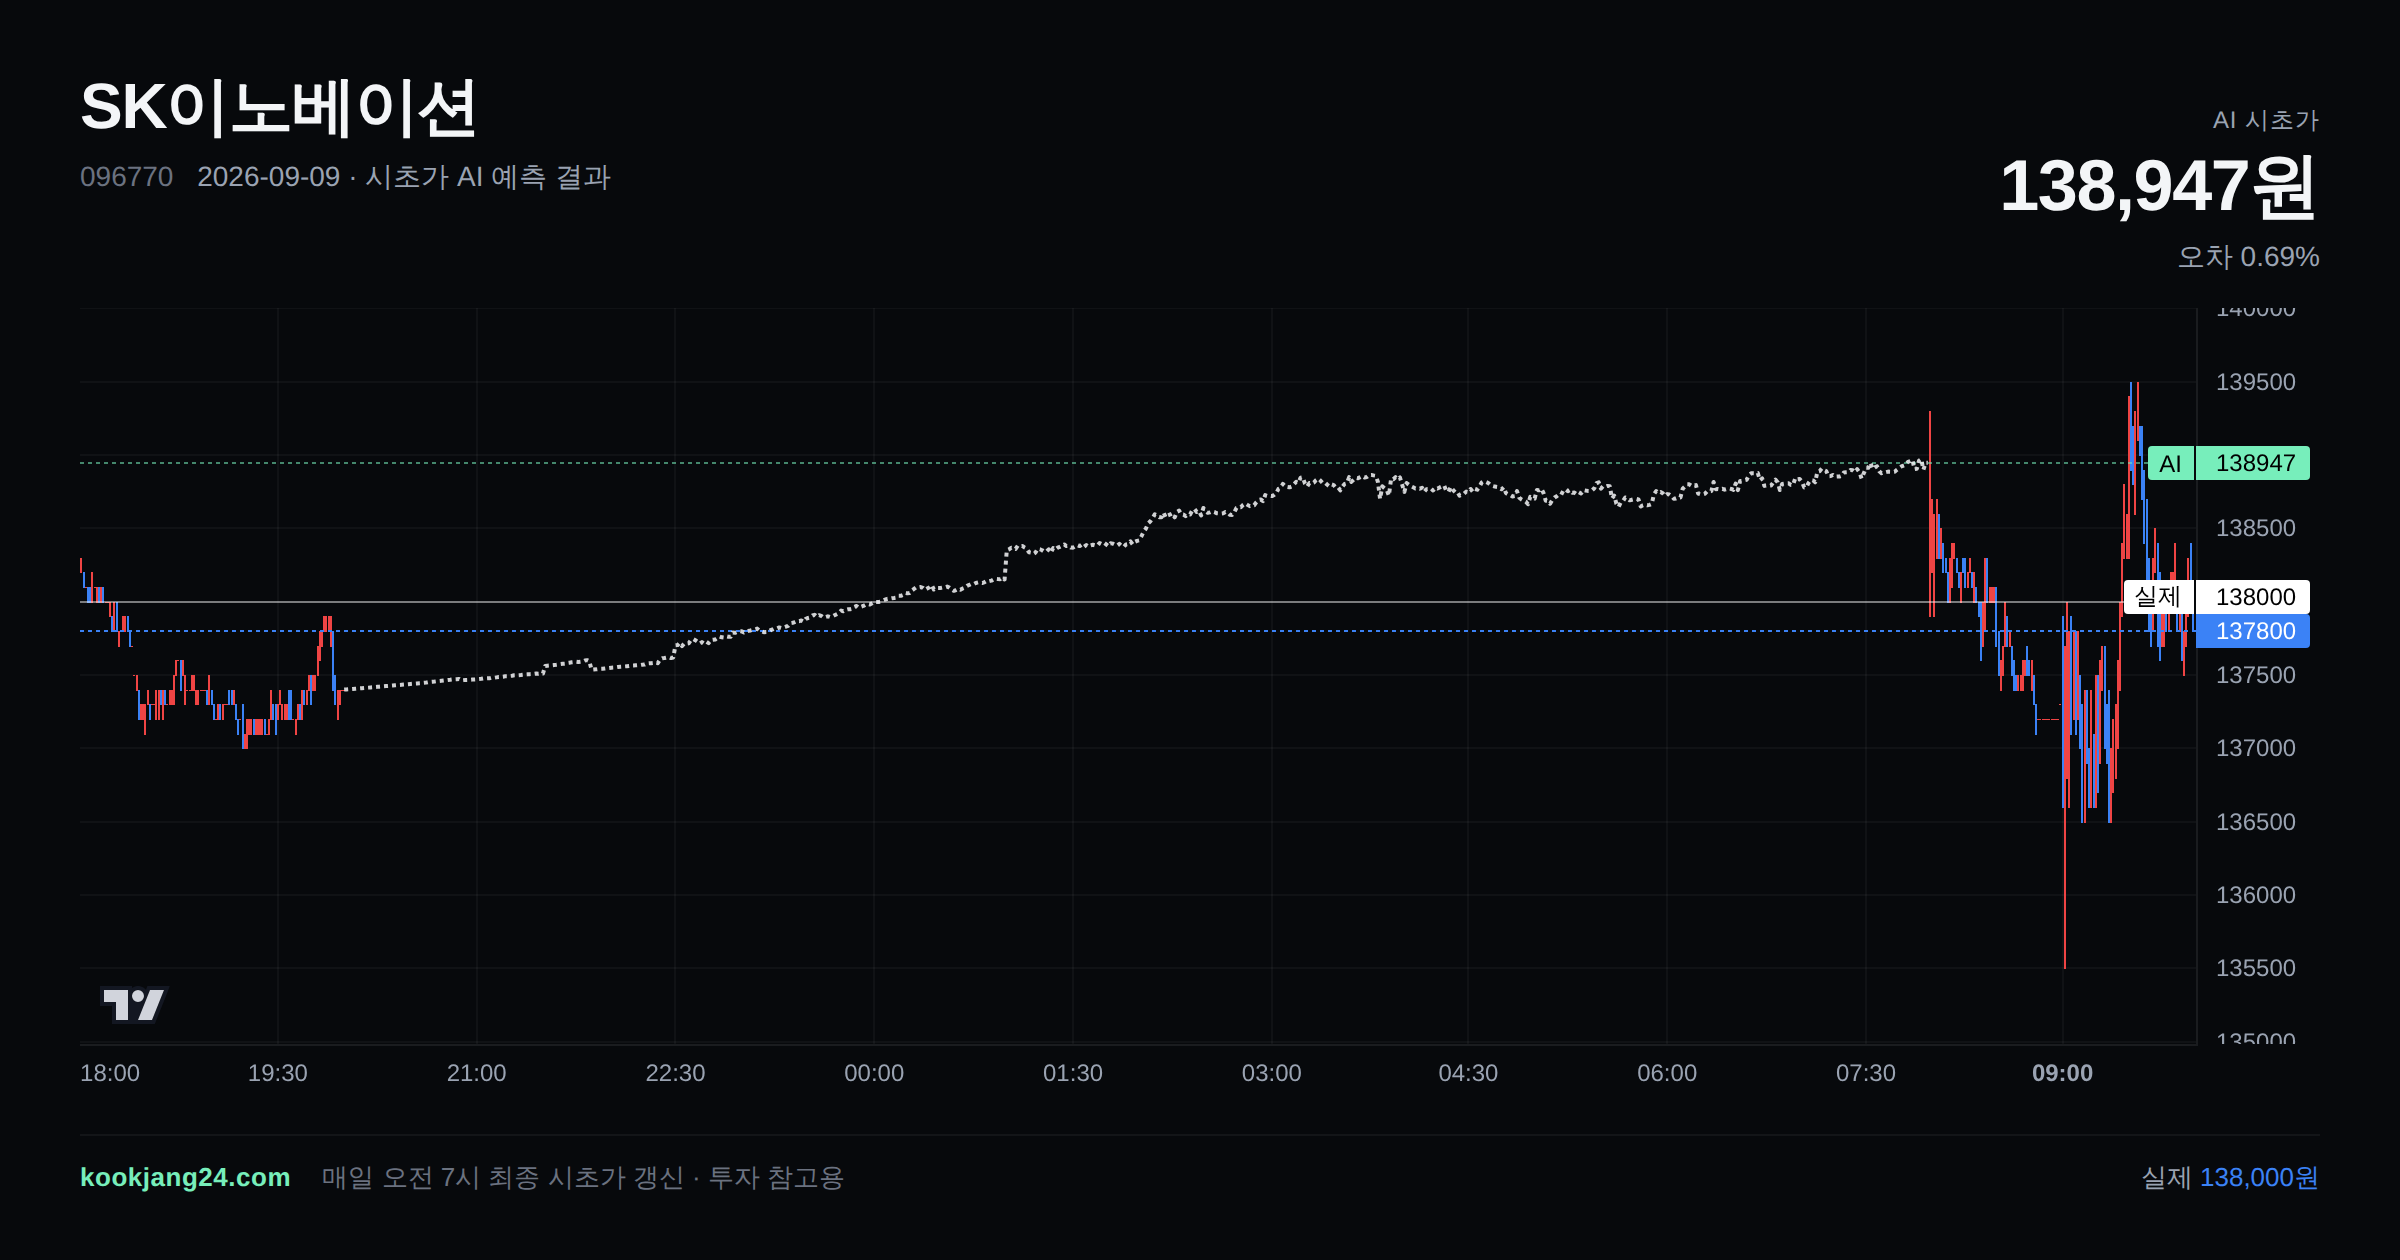The height and width of the screenshot is (1260, 2400).
Task: Select the predicted price 138,947원
Action: point(2158,187)
